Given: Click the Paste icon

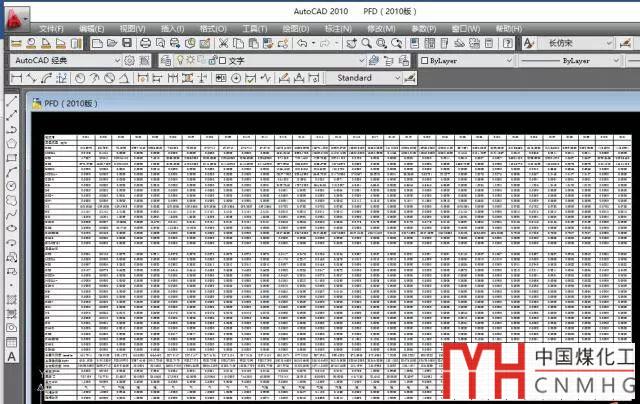Looking at the screenshot, I should point(253,43).
